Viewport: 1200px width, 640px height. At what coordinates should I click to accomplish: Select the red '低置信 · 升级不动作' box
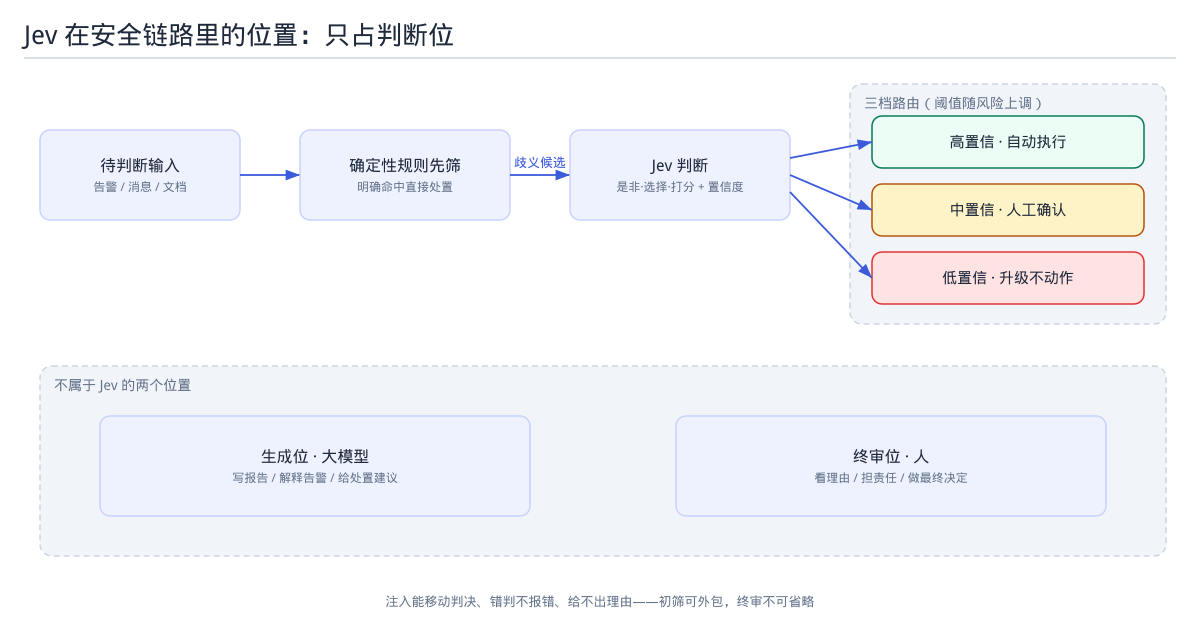point(1008,278)
